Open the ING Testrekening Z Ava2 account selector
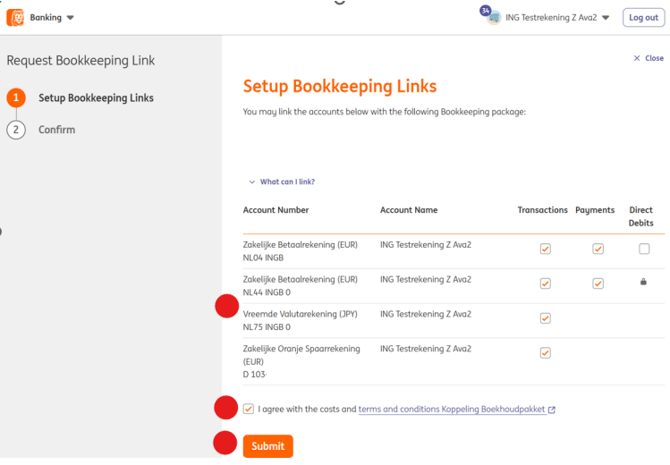This screenshot has width=670, height=465. [x=557, y=17]
